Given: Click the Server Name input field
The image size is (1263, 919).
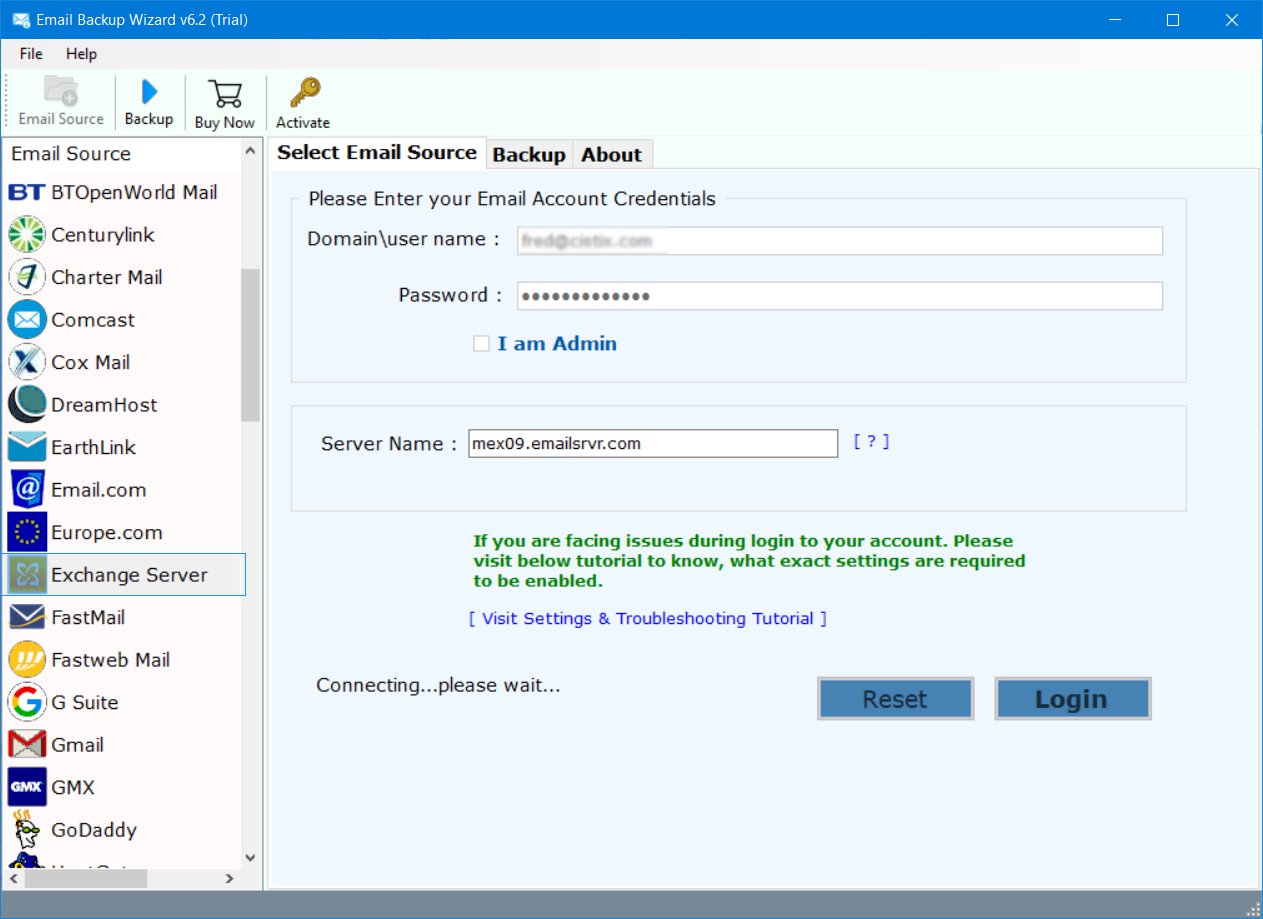Looking at the screenshot, I should click(x=653, y=443).
